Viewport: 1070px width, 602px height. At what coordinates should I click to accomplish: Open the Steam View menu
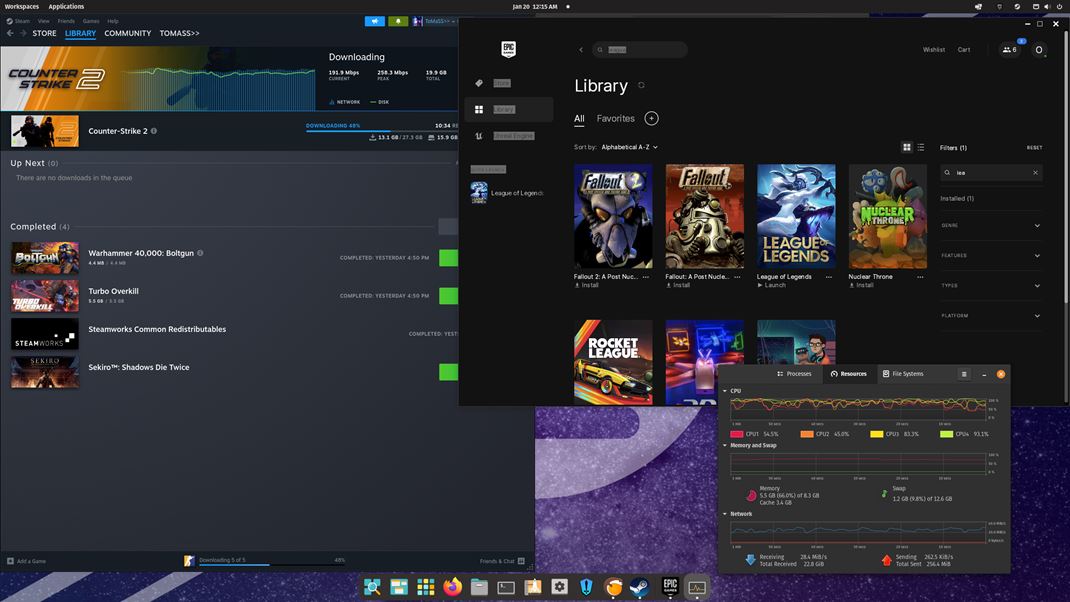coord(43,20)
